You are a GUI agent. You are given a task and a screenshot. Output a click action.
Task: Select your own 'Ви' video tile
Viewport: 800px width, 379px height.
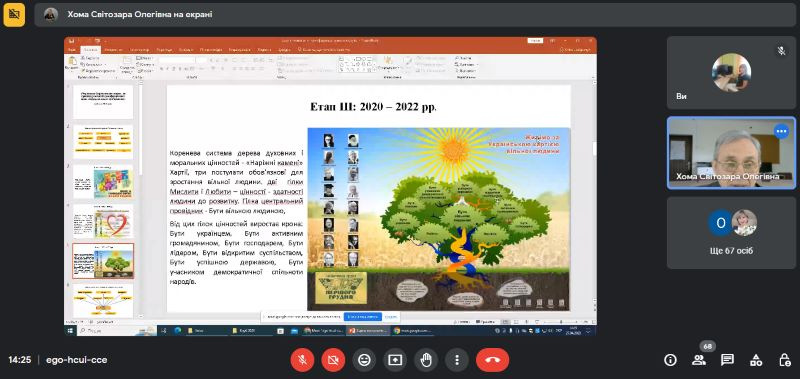pos(731,72)
